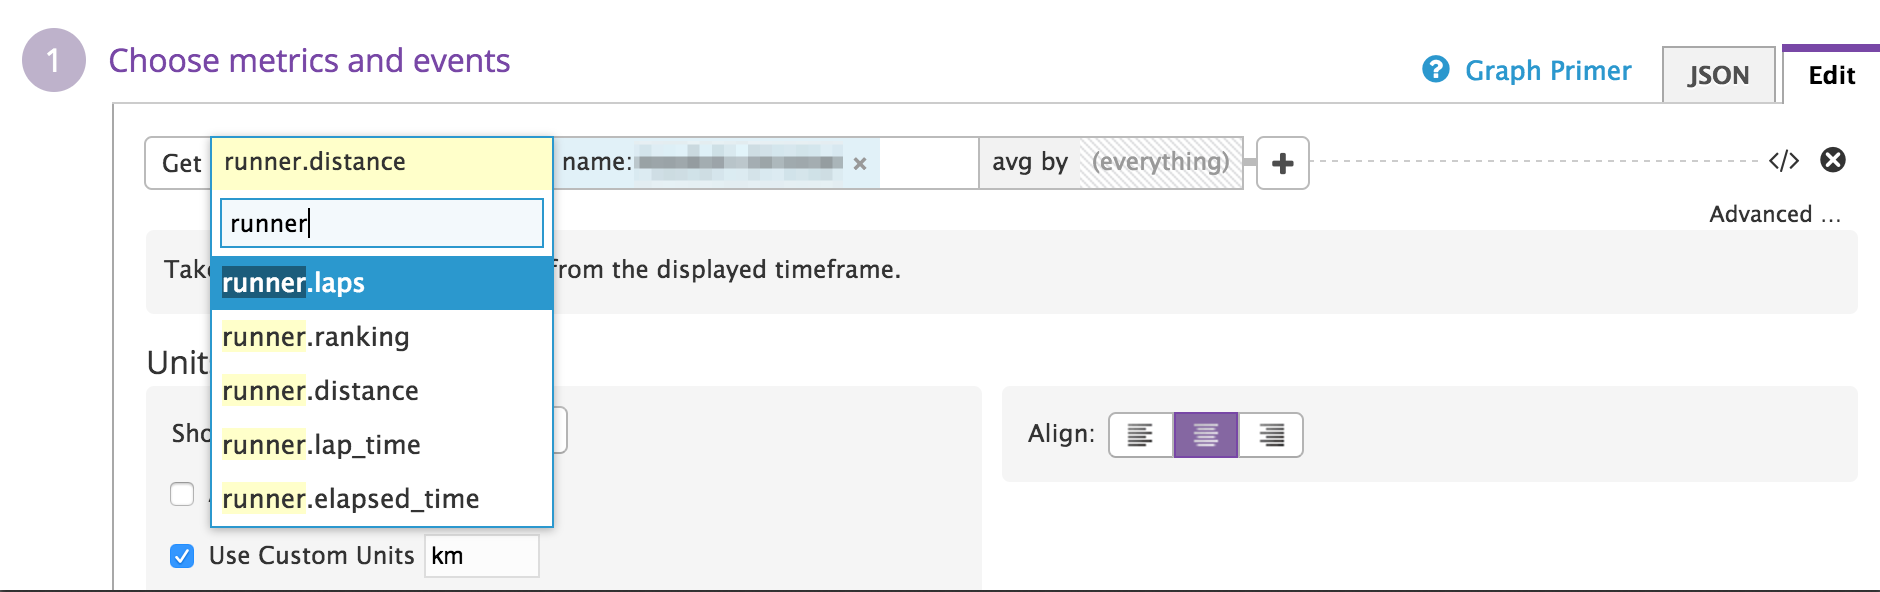Click the metric search input showing runner
1880x592 pixels.
381,222
